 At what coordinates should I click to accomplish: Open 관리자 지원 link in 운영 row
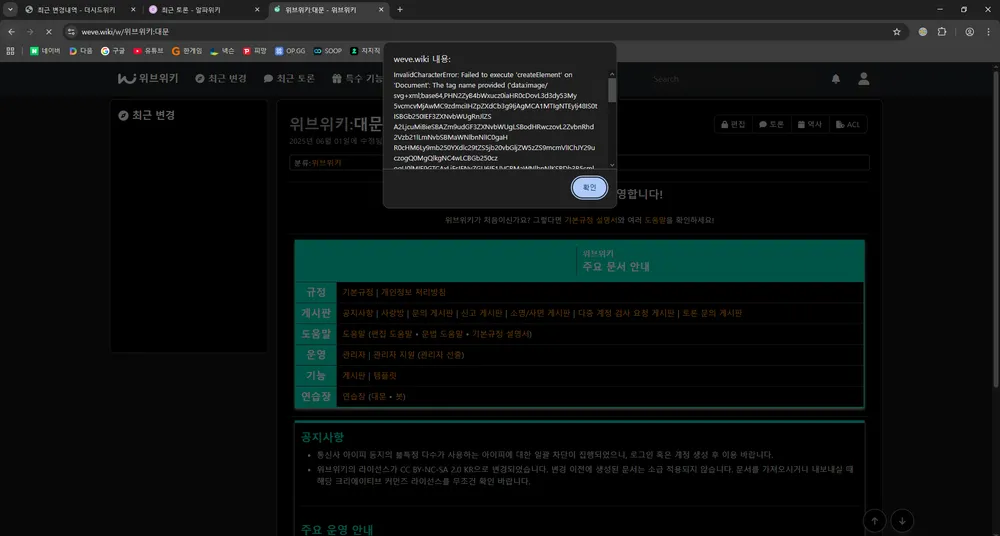click(393, 355)
